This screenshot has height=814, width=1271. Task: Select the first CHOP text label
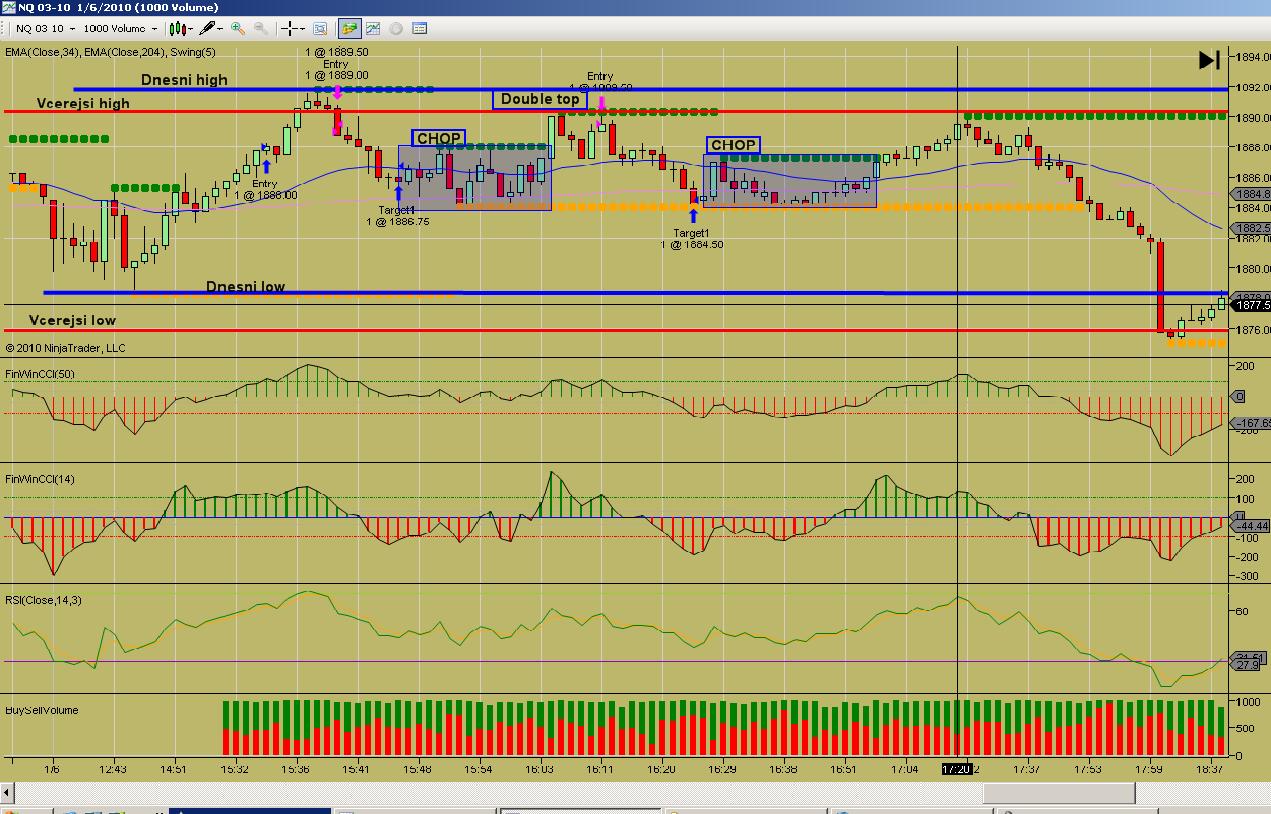(438, 138)
